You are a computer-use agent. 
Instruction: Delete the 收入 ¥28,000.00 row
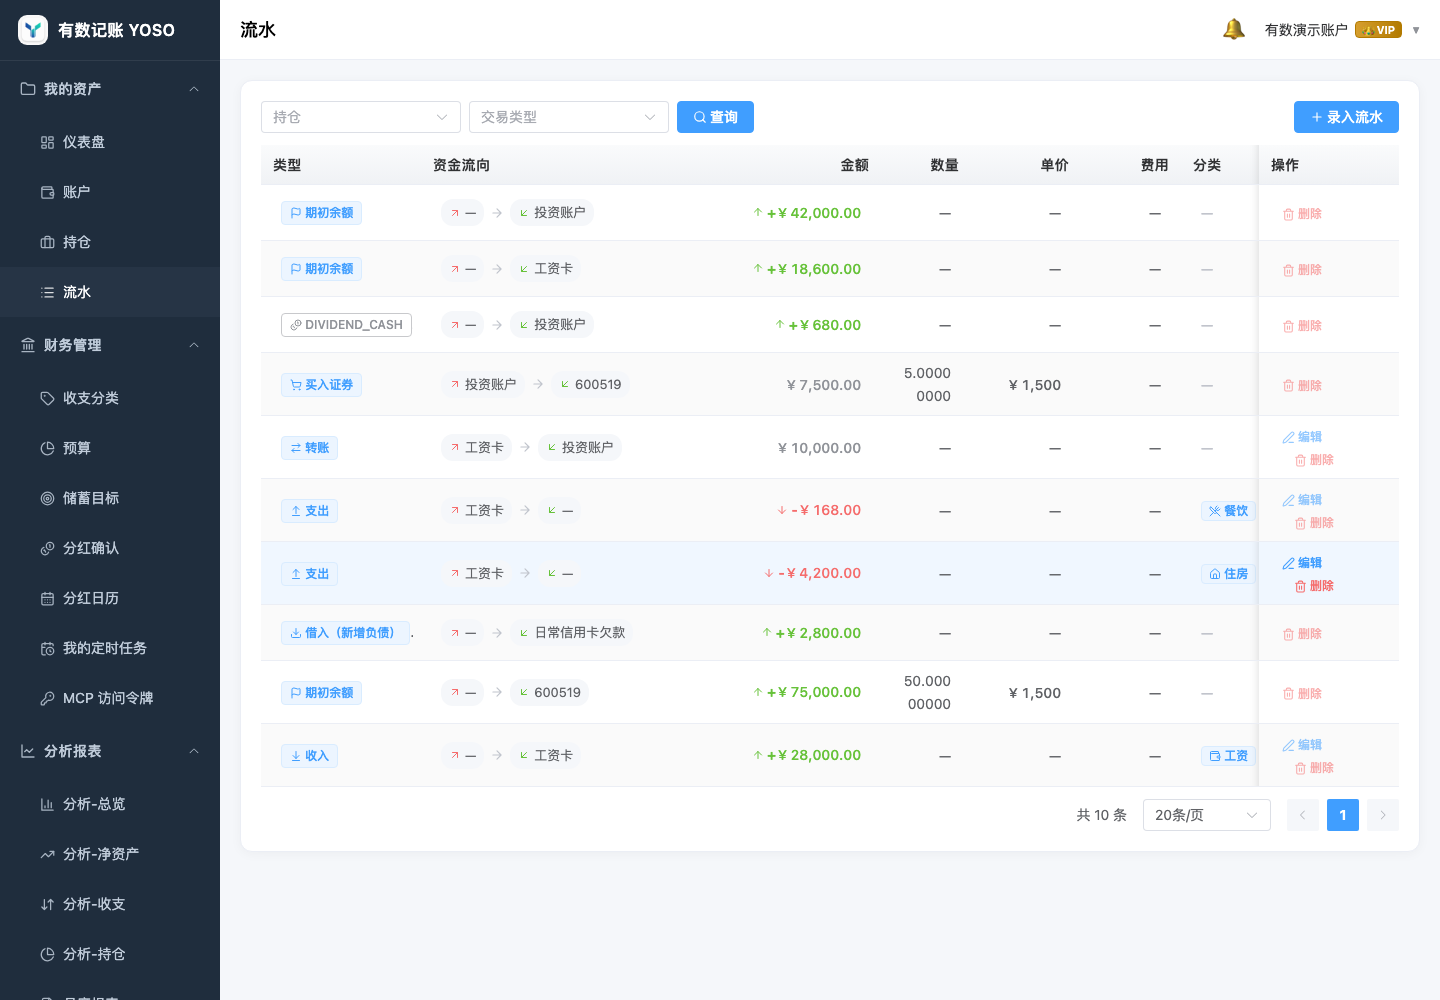[x=1314, y=768]
